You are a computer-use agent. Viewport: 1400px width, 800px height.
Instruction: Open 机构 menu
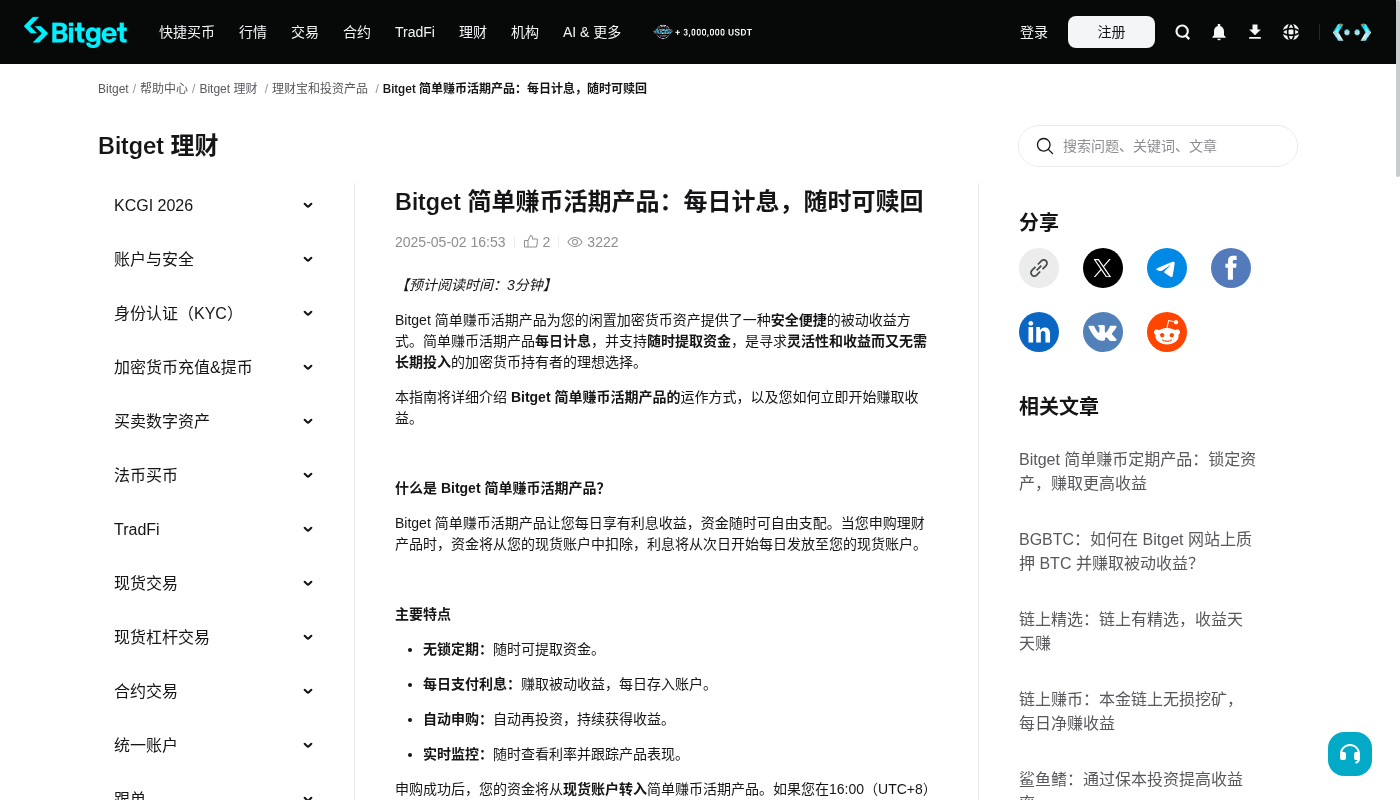525,32
